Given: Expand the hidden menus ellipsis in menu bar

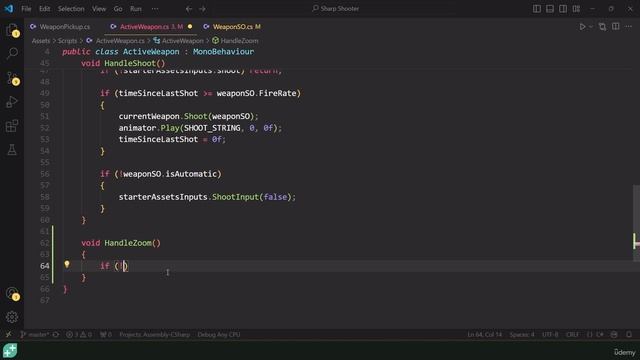Looking at the screenshot, I should (x=155, y=9).
